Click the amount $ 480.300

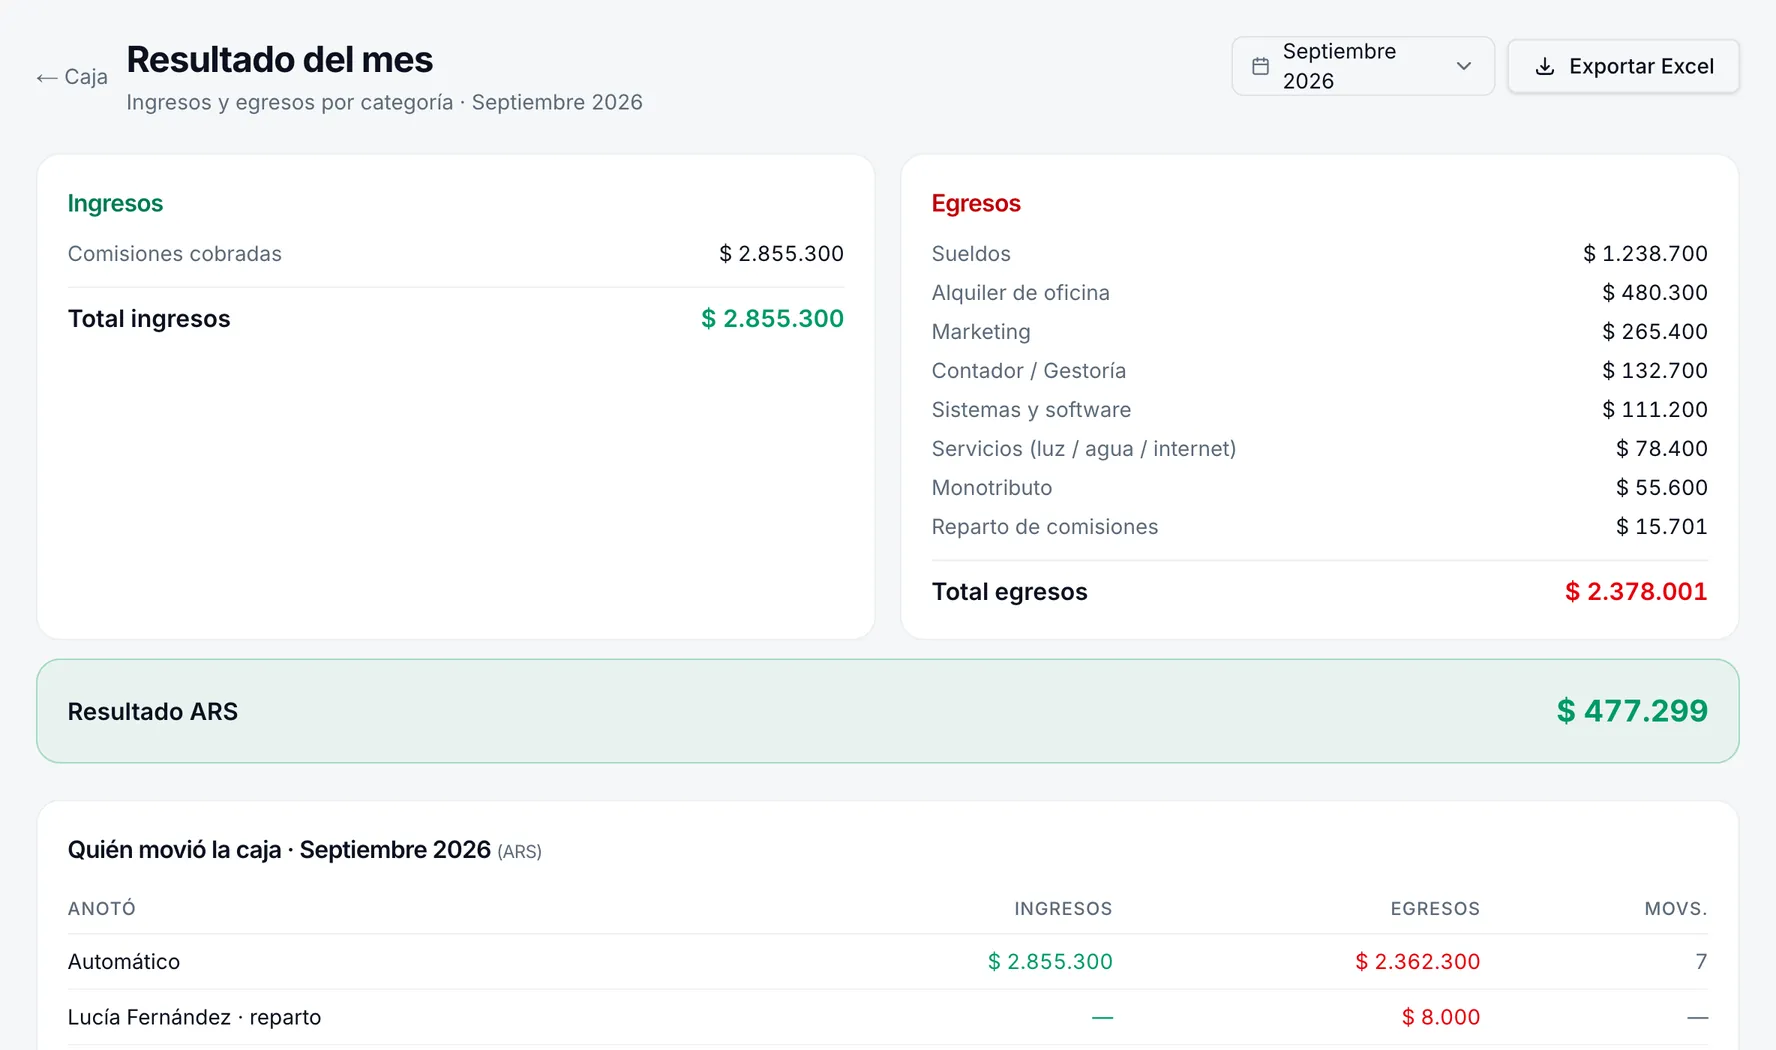click(x=1655, y=293)
